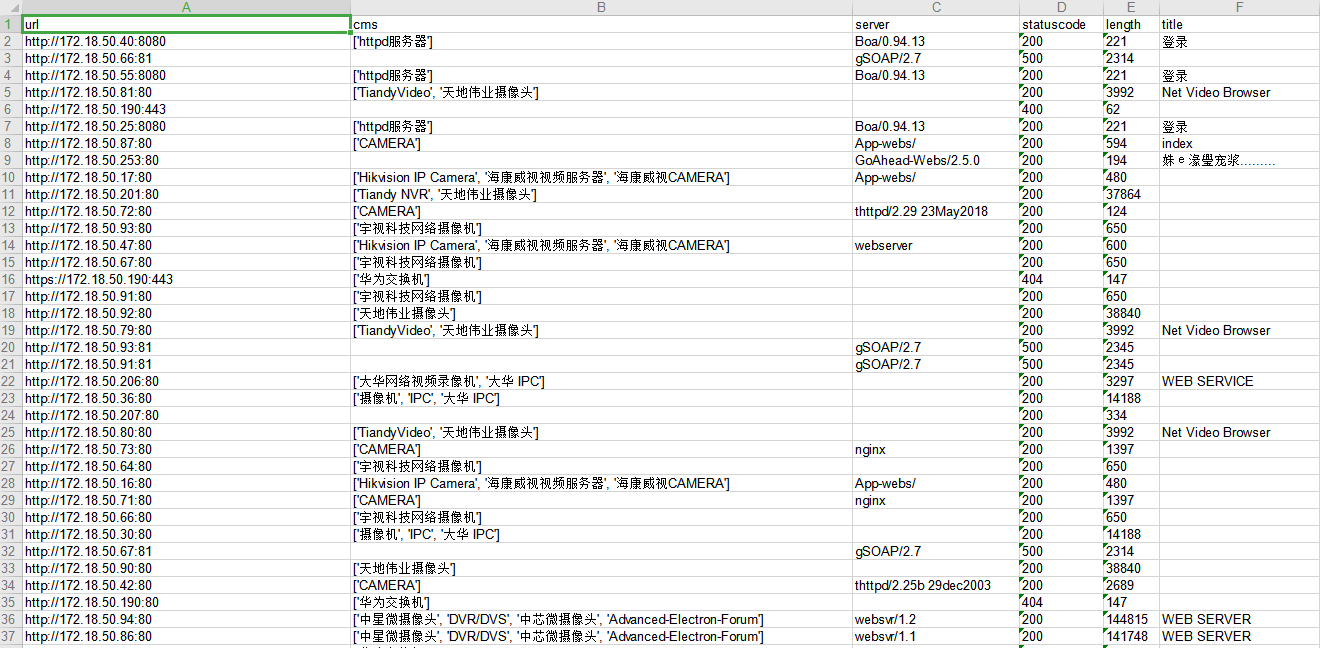The height and width of the screenshot is (648, 1320).
Task: Select row 37 via its row number
Action: [11, 636]
